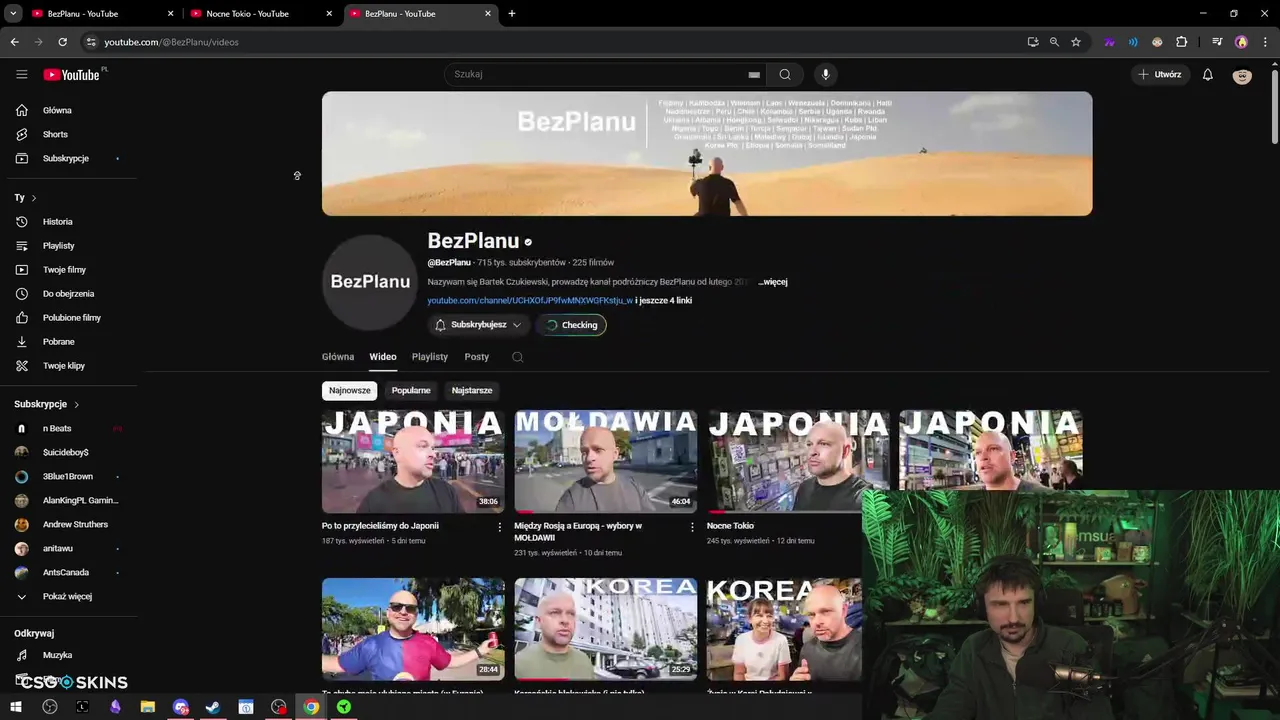Click the YouTube logo
The image size is (1280, 720).
(x=72, y=75)
